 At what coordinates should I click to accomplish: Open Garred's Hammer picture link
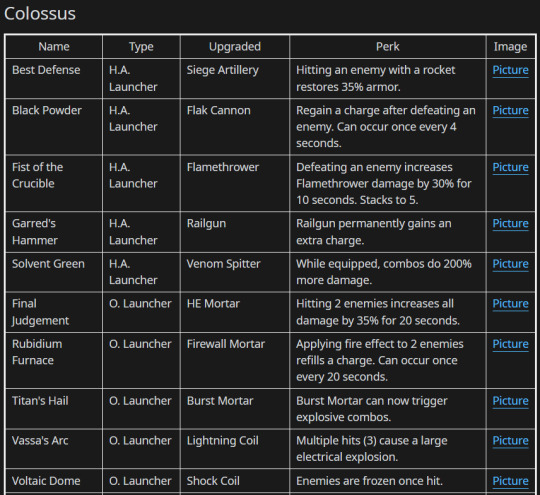coord(510,224)
